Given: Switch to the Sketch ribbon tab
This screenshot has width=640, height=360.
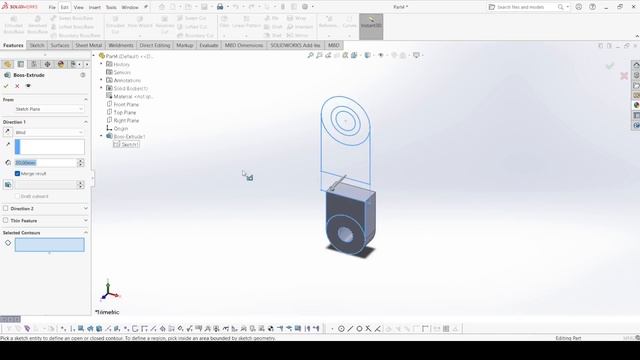Looking at the screenshot, I should point(37,45).
